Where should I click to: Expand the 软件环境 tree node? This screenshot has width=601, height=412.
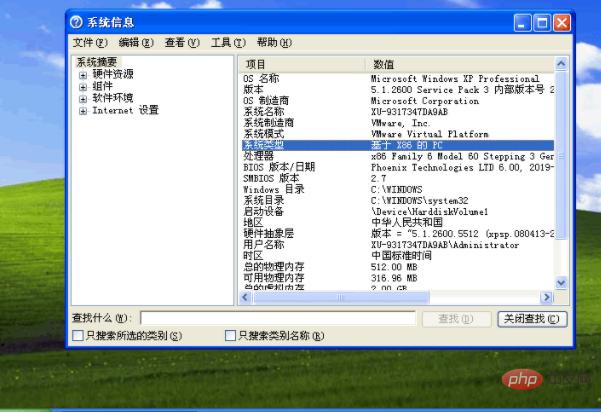82,99
